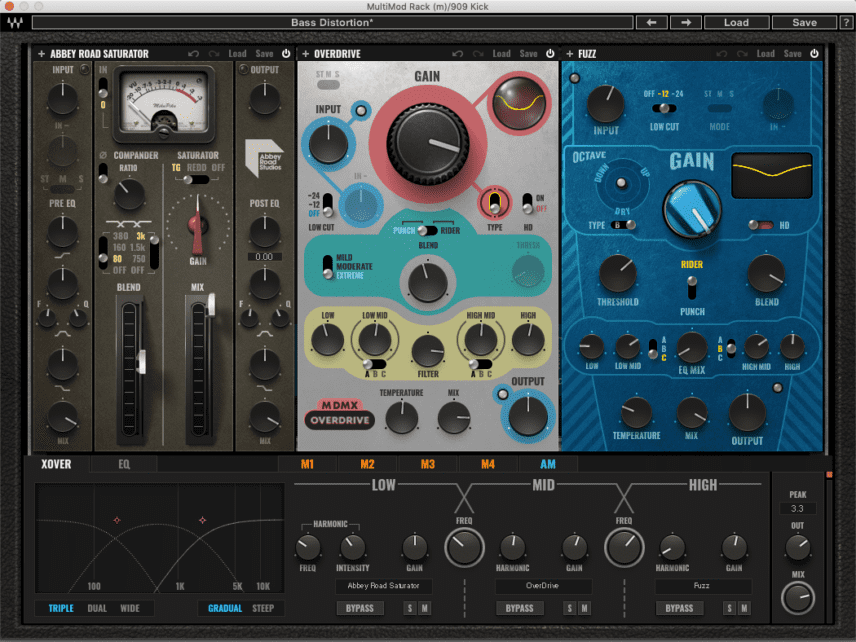Click the Fuzz waveform display screen
The width and height of the screenshot is (856, 642).
[772, 175]
